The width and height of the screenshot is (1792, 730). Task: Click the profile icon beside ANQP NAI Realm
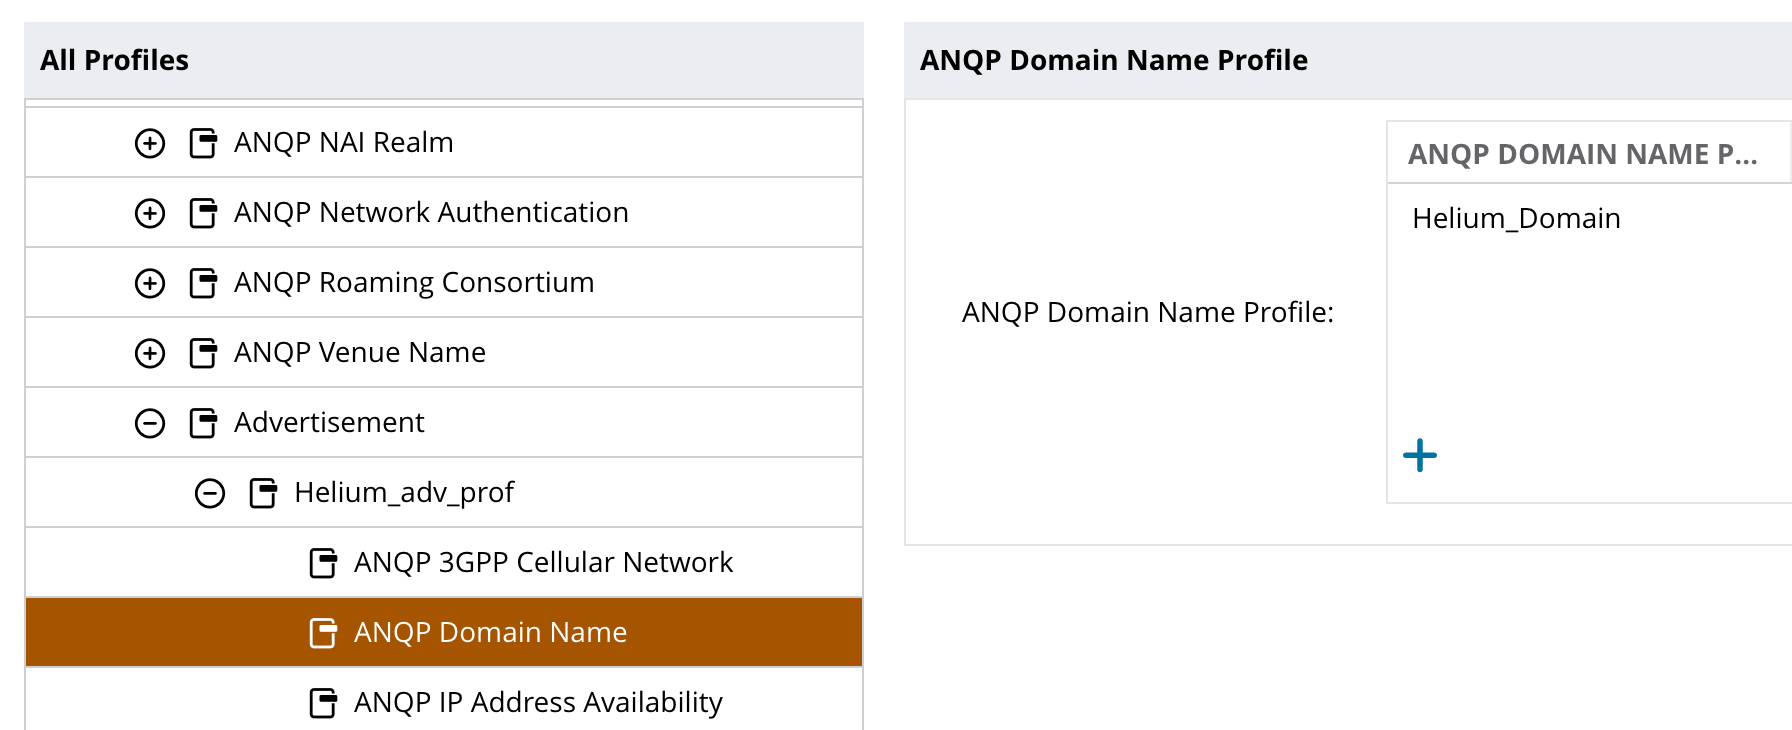(203, 143)
